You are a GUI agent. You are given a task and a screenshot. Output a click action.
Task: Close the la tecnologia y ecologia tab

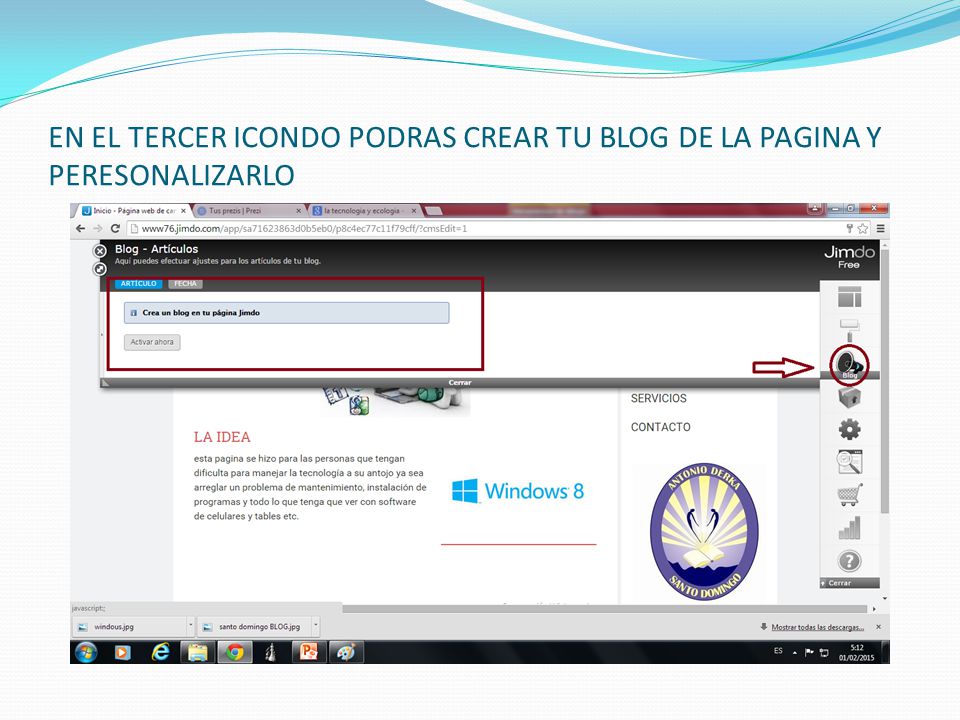(414, 211)
